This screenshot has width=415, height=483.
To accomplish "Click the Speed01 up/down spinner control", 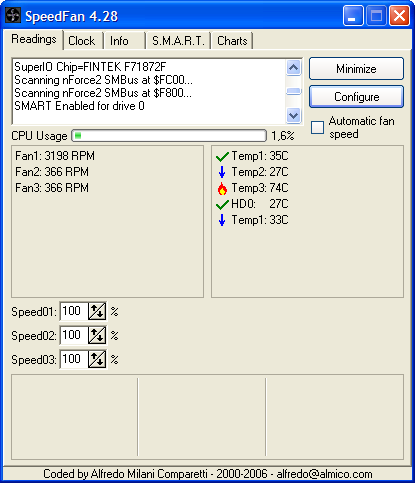I will (x=97, y=311).
